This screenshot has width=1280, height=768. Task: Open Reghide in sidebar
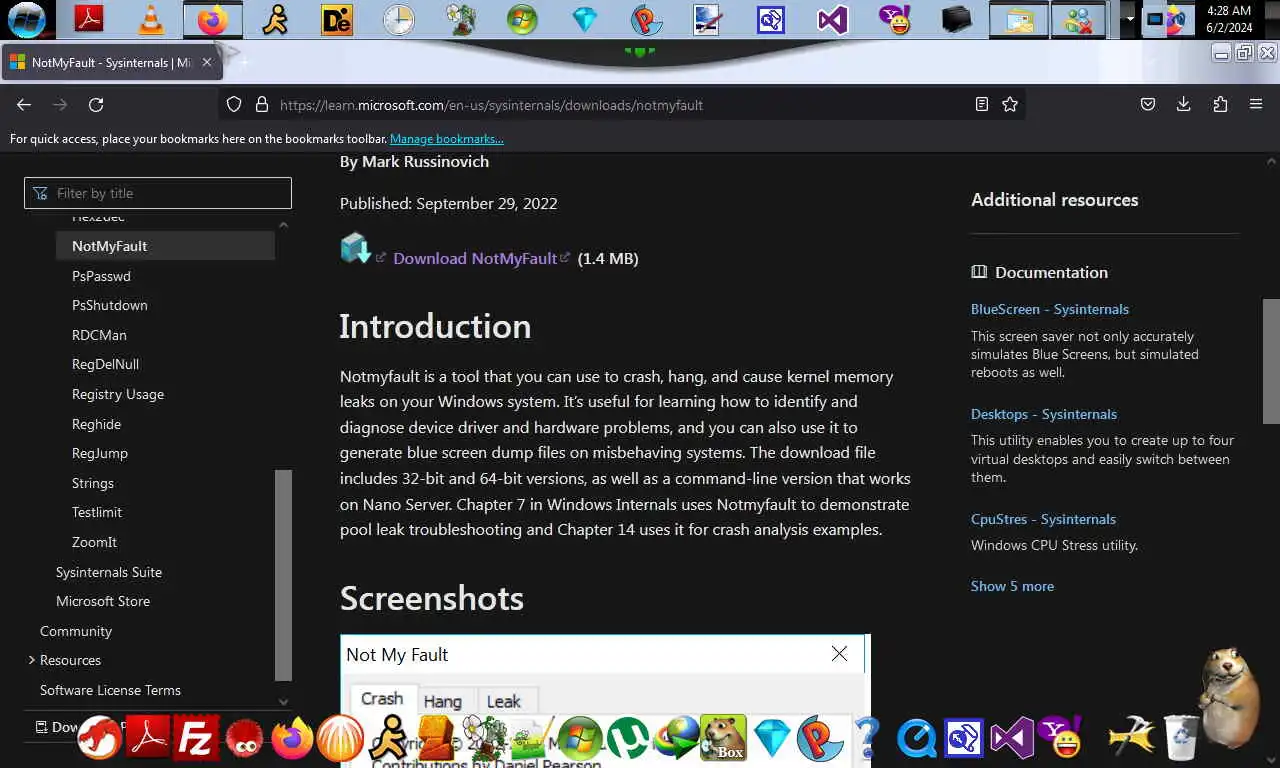[96, 424]
